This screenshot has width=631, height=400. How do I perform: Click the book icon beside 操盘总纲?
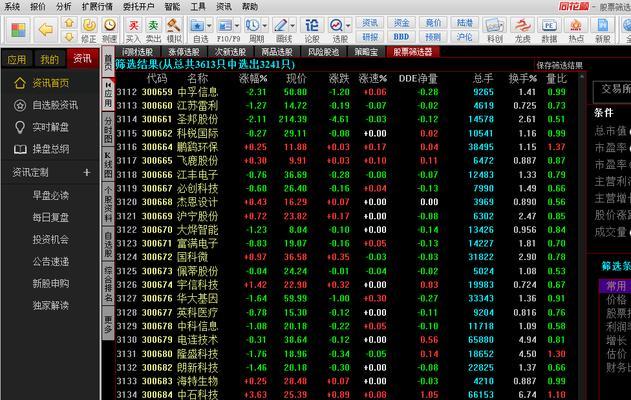click(20, 149)
